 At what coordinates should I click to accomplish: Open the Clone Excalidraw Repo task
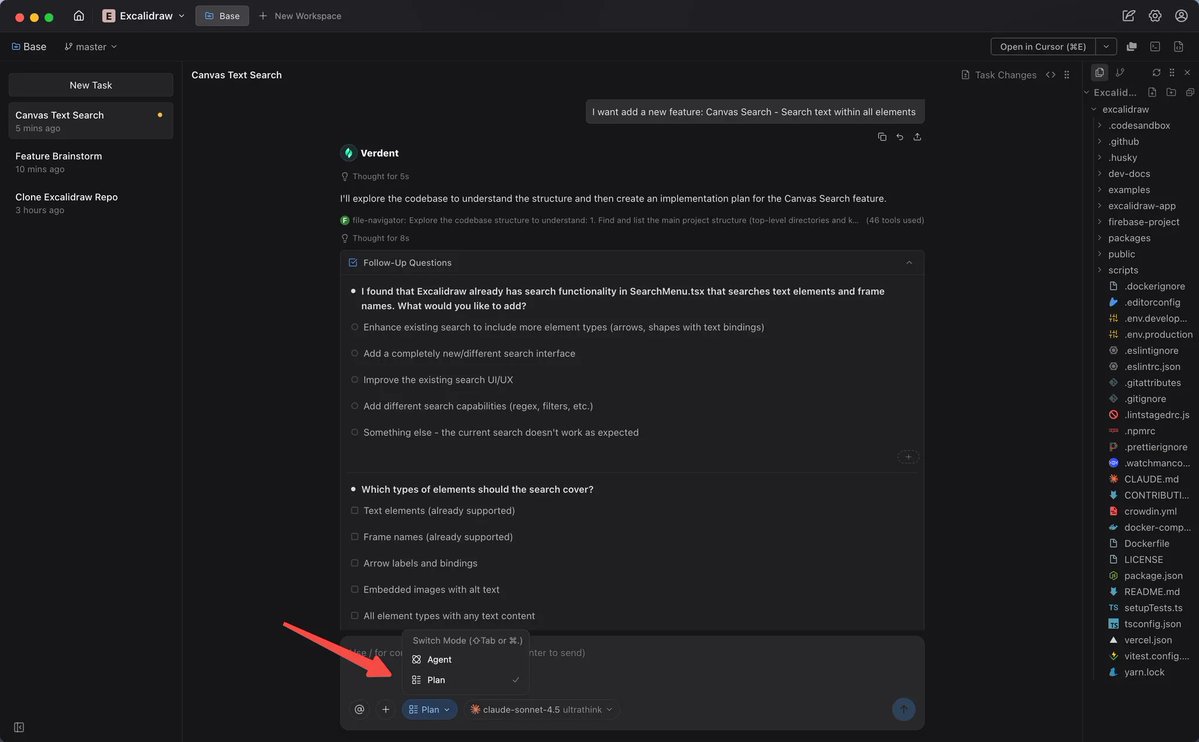(x=90, y=203)
